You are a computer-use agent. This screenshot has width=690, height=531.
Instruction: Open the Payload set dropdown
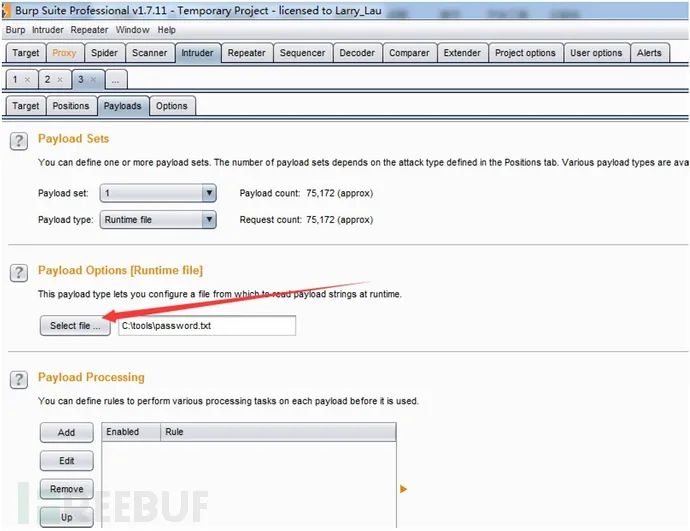click(158, 193)
